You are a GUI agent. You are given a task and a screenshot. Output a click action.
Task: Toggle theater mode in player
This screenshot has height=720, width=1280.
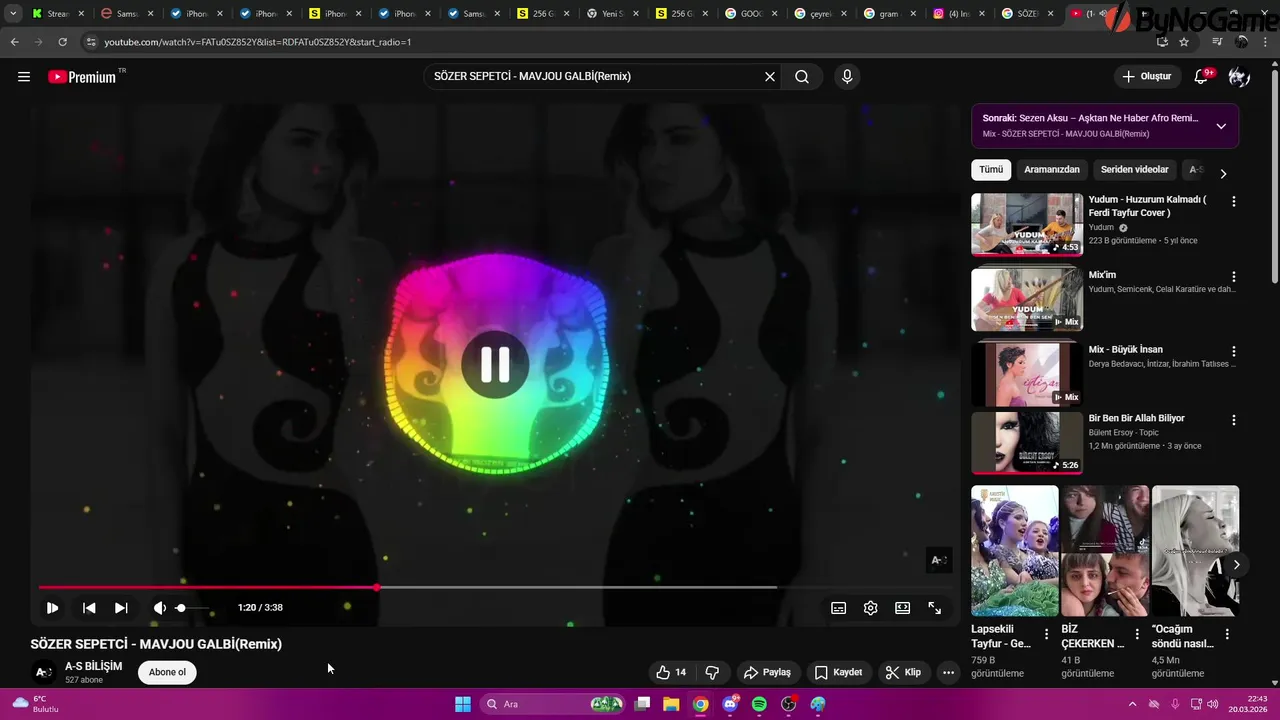903,608
